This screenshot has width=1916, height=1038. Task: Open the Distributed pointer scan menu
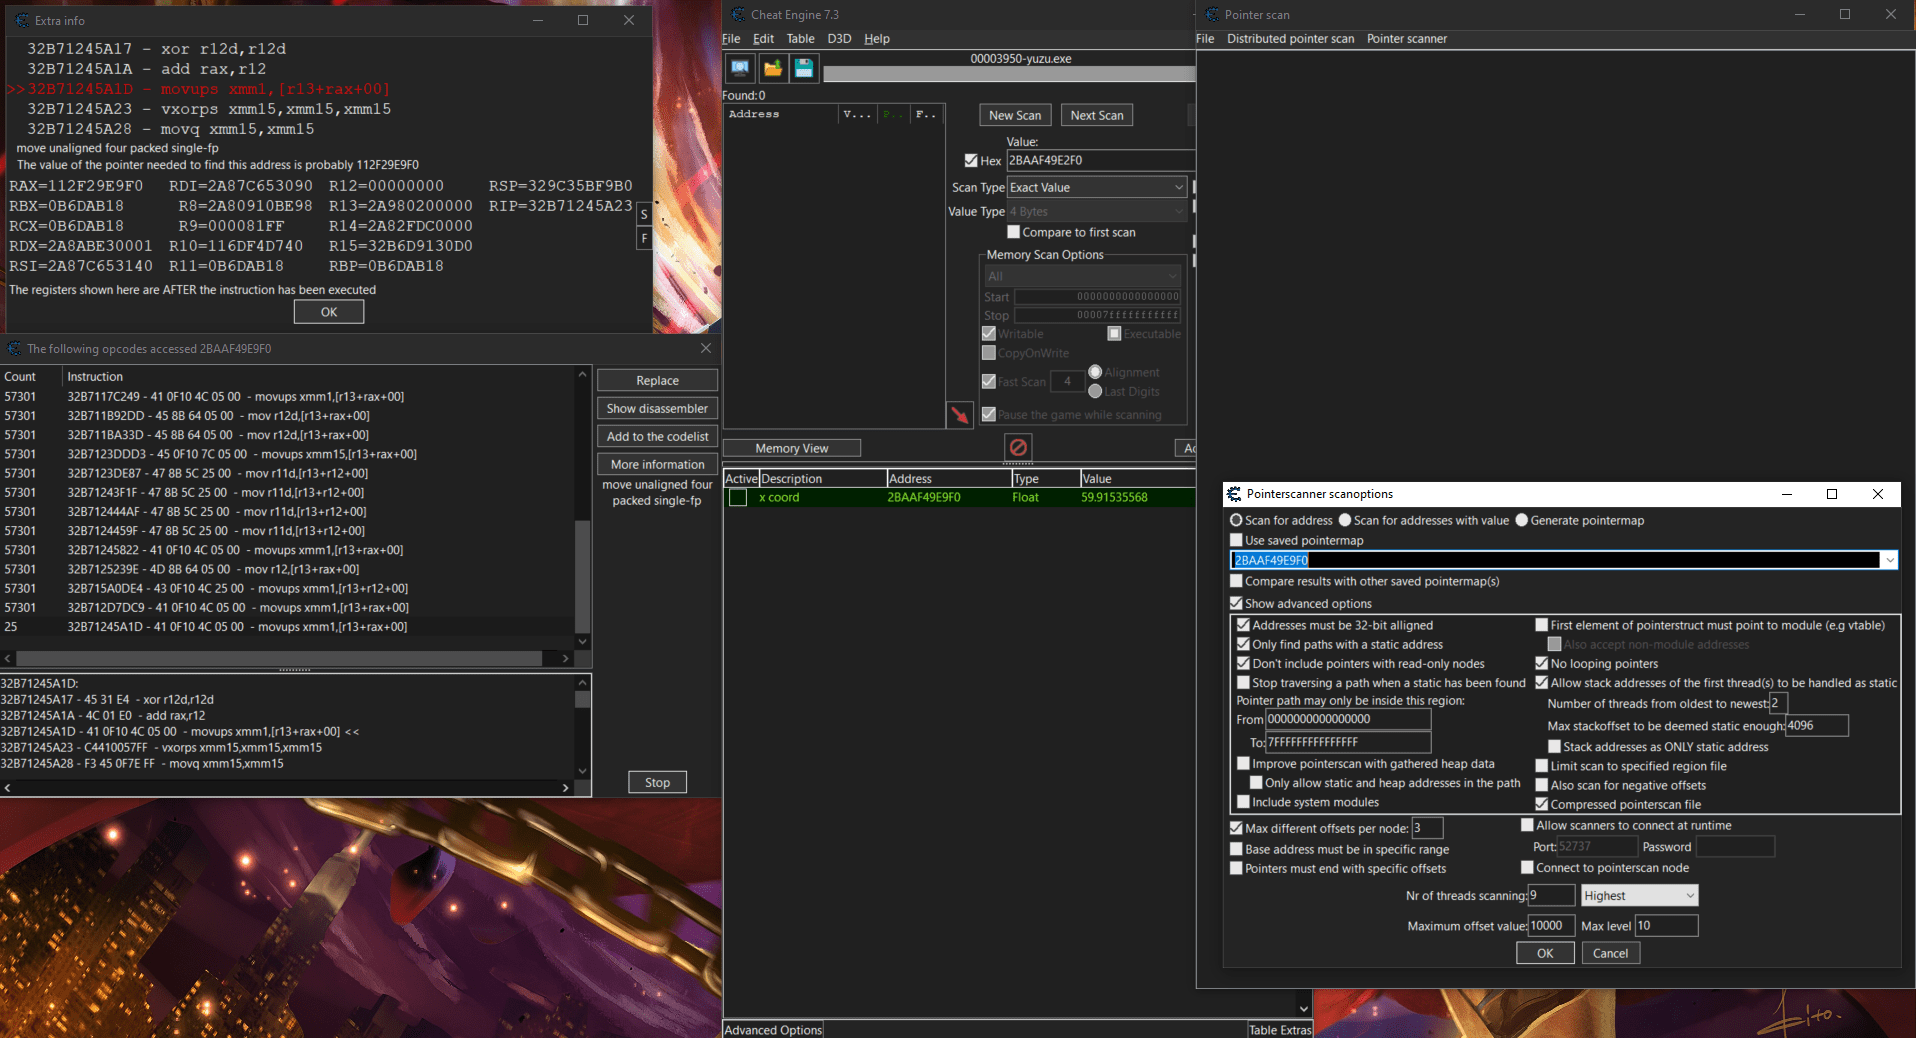(x=1290, y=39)
